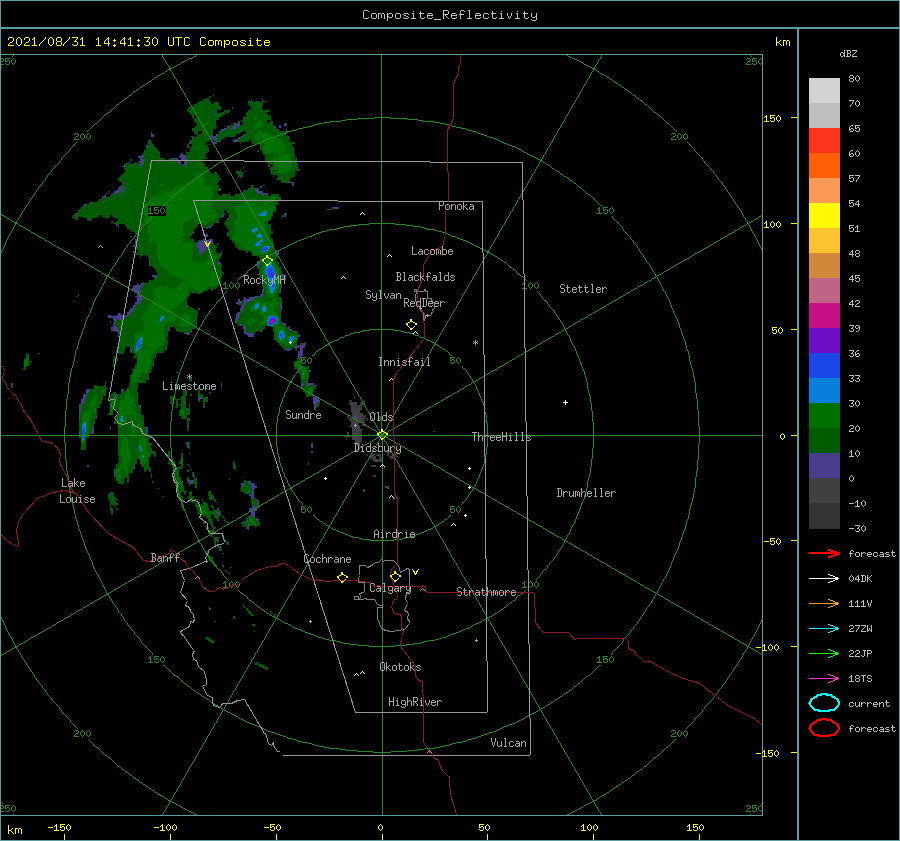Click the asterisk marker above Limestone
Image resolution: width=900 pixels, height=841 pixels.
[x=189, y=377]
